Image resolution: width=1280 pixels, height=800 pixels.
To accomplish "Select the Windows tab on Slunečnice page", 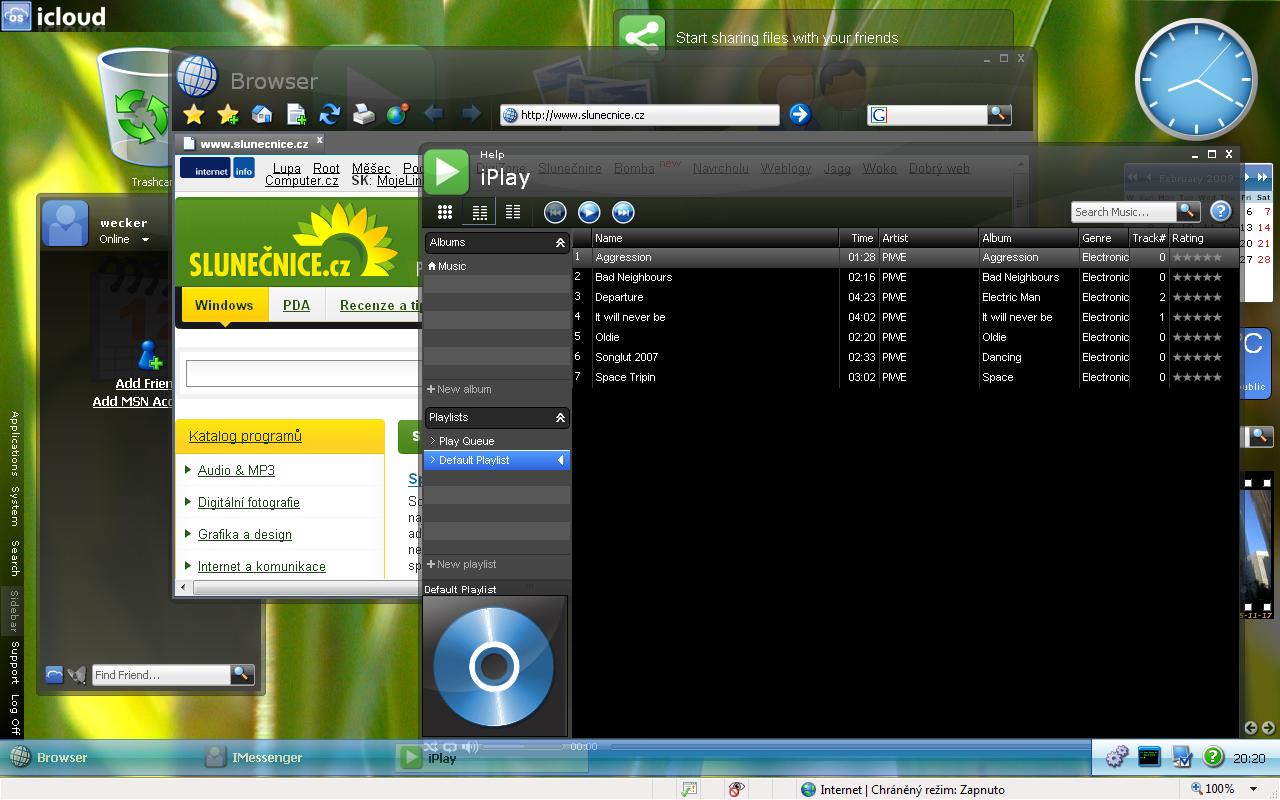I will [x=224, y=305].
